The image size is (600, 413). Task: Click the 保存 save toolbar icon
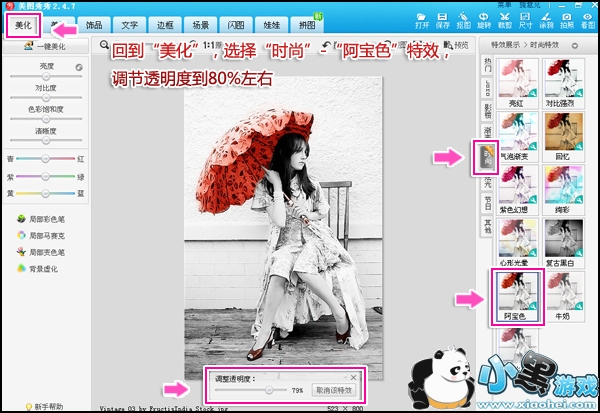[445, 22]
